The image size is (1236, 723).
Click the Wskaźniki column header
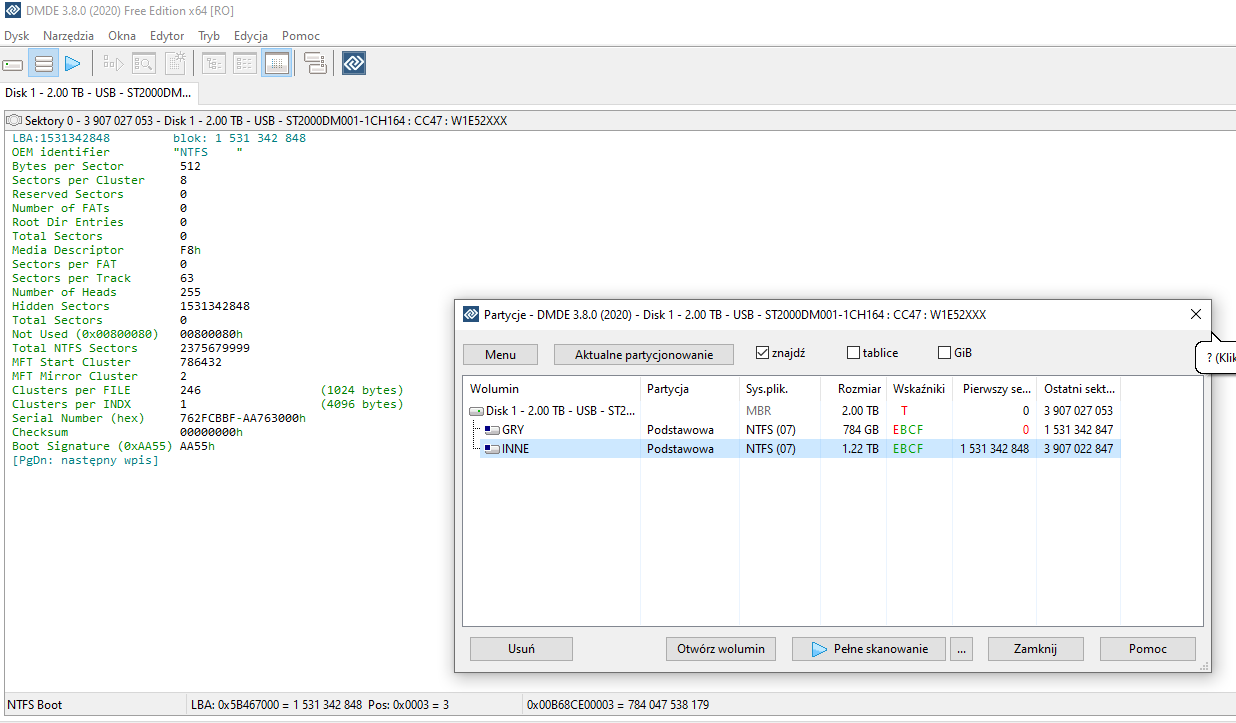[919, 389]
